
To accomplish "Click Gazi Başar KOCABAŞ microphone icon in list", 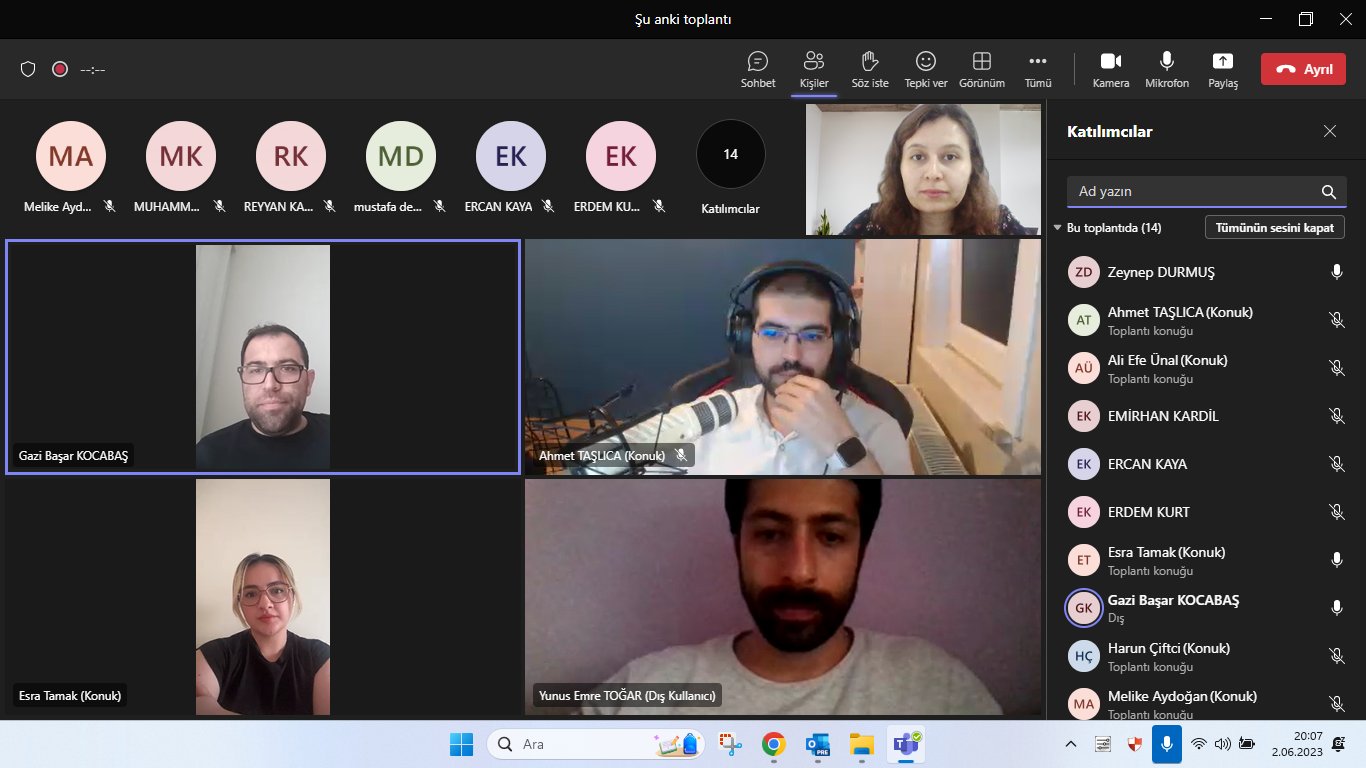I will point(1337,608).
